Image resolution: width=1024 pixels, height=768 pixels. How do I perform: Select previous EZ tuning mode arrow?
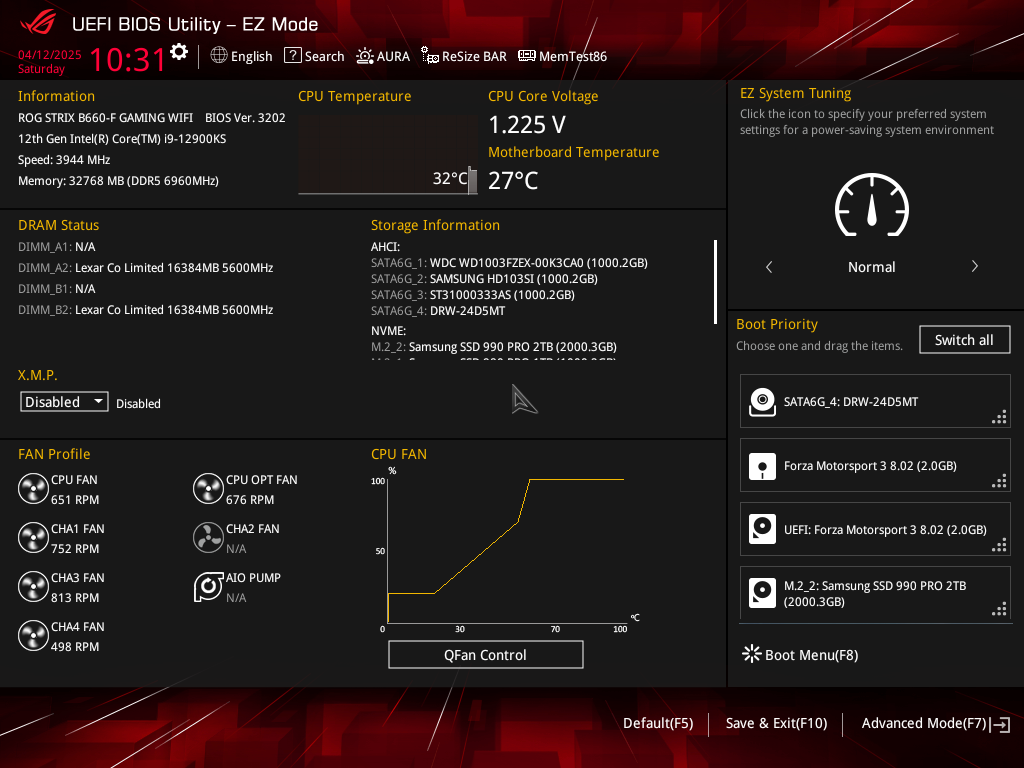pyautogui.click(x=769, y=266)
